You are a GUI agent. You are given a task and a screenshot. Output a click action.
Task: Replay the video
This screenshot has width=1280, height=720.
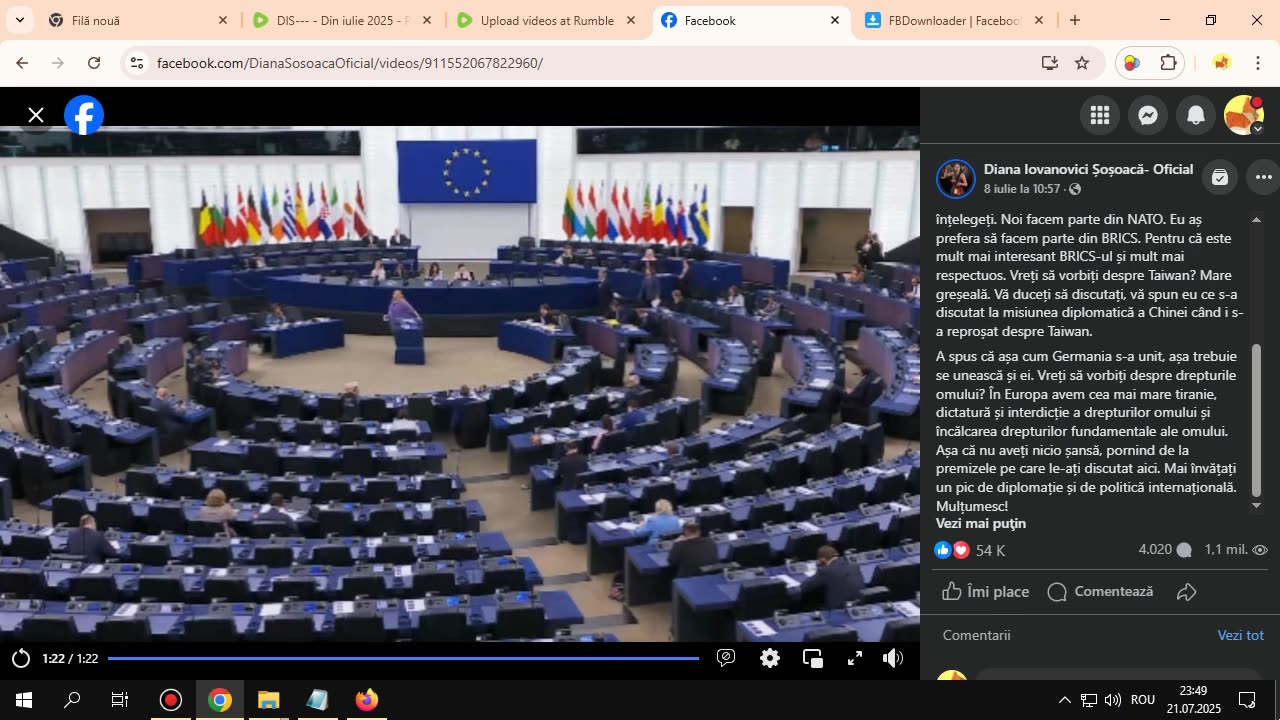20,658
